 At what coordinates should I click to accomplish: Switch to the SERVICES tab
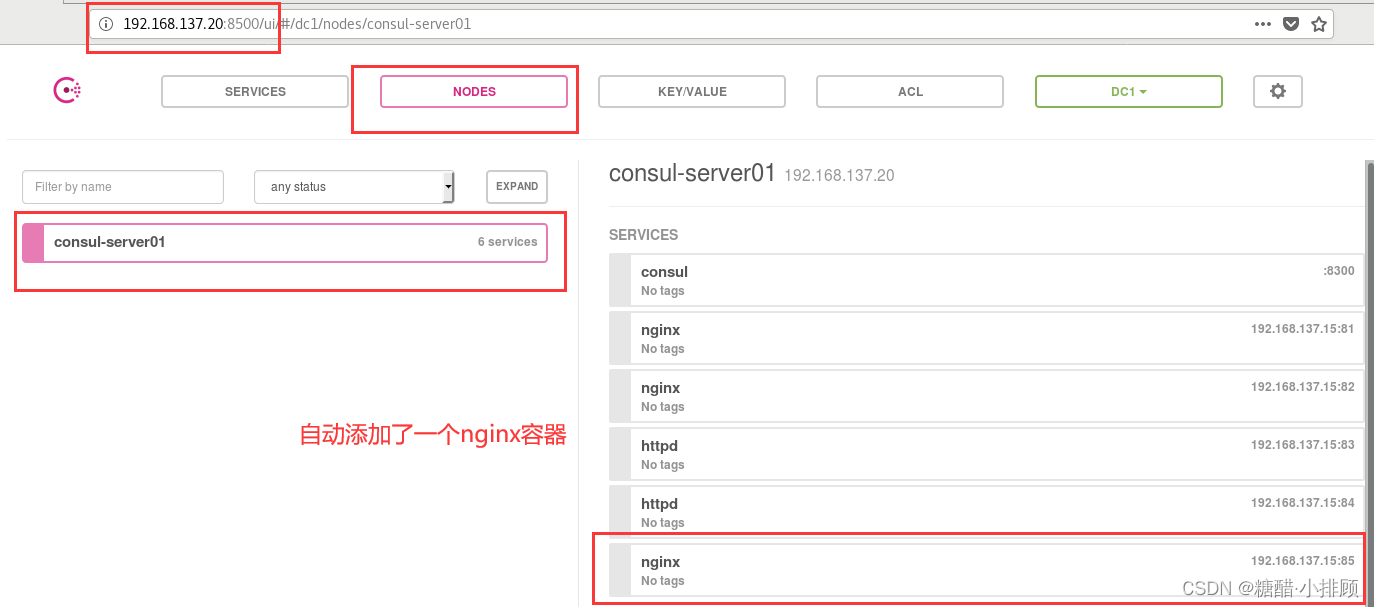coord(255,91)
